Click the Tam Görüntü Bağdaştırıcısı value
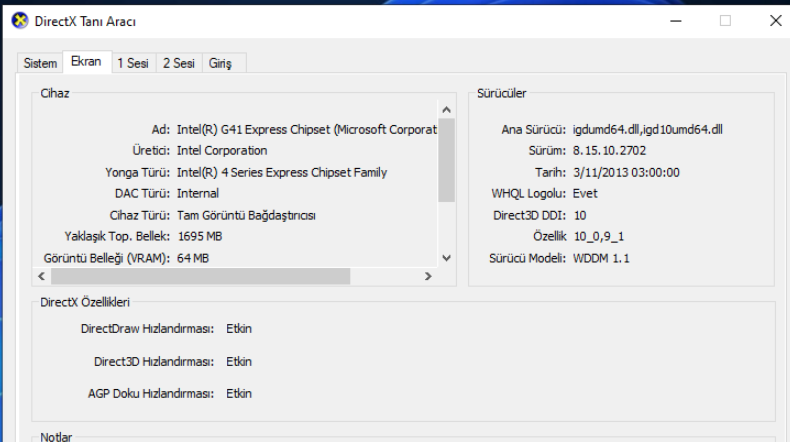 [246, 216]
